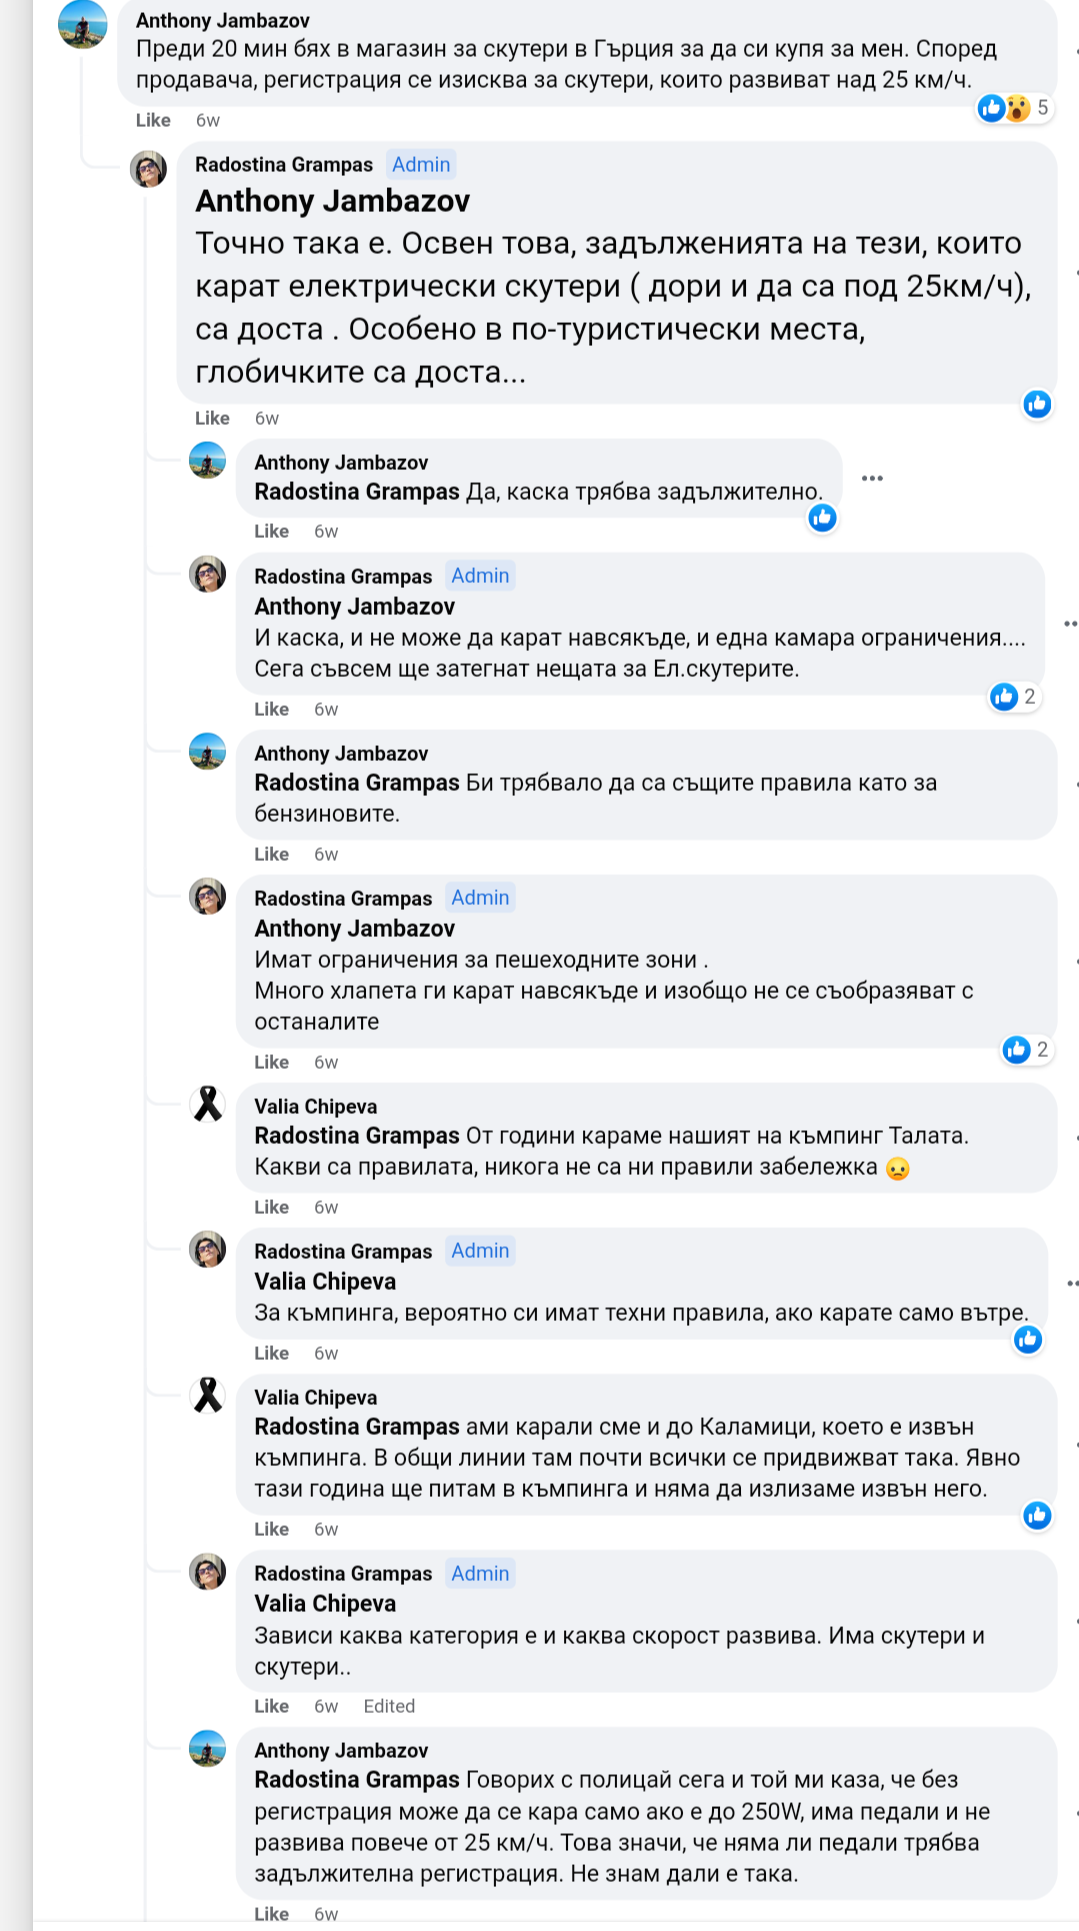Open Valia Chipeva's profile name on the Talata comment
The height and width of the screenshot is (1931, 1079).
click(315, 1106)
